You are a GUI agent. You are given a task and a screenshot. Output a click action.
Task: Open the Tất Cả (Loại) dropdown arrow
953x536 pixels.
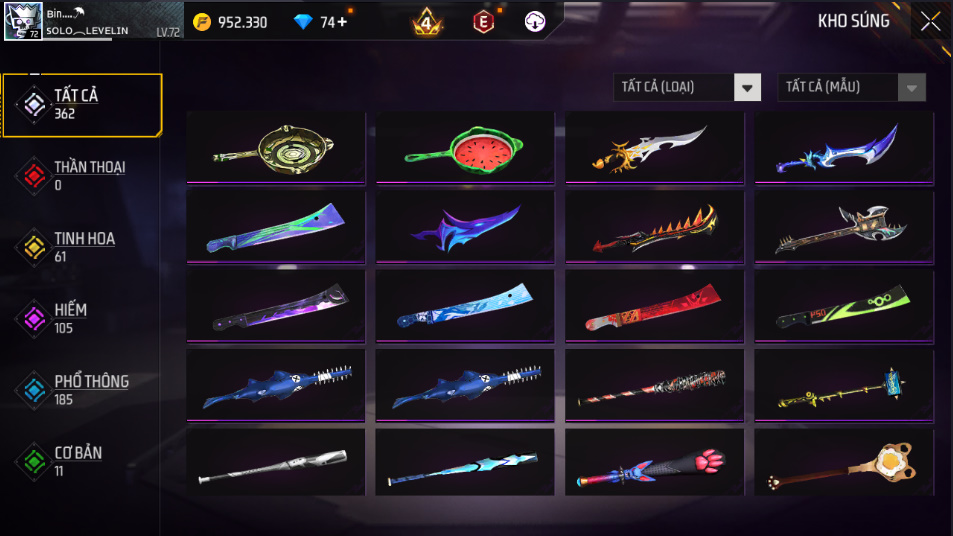pyautogui.click(x=748, y=88)
